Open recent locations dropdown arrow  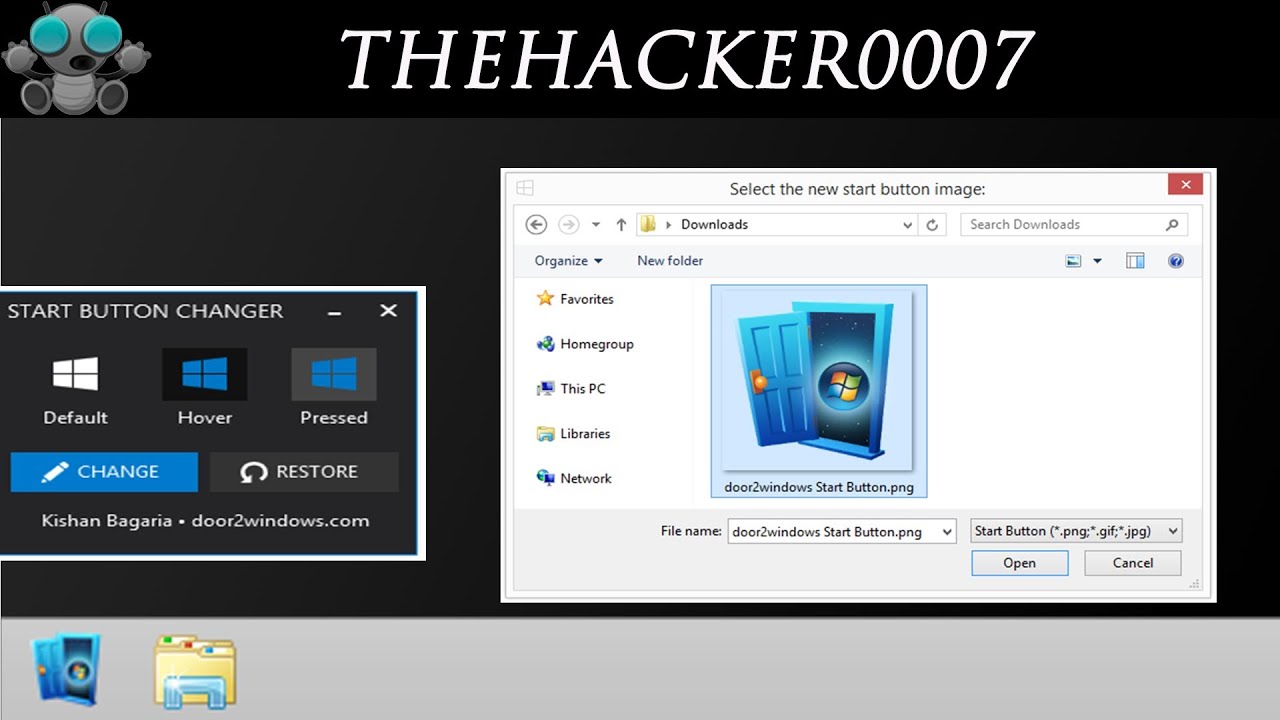596,225
